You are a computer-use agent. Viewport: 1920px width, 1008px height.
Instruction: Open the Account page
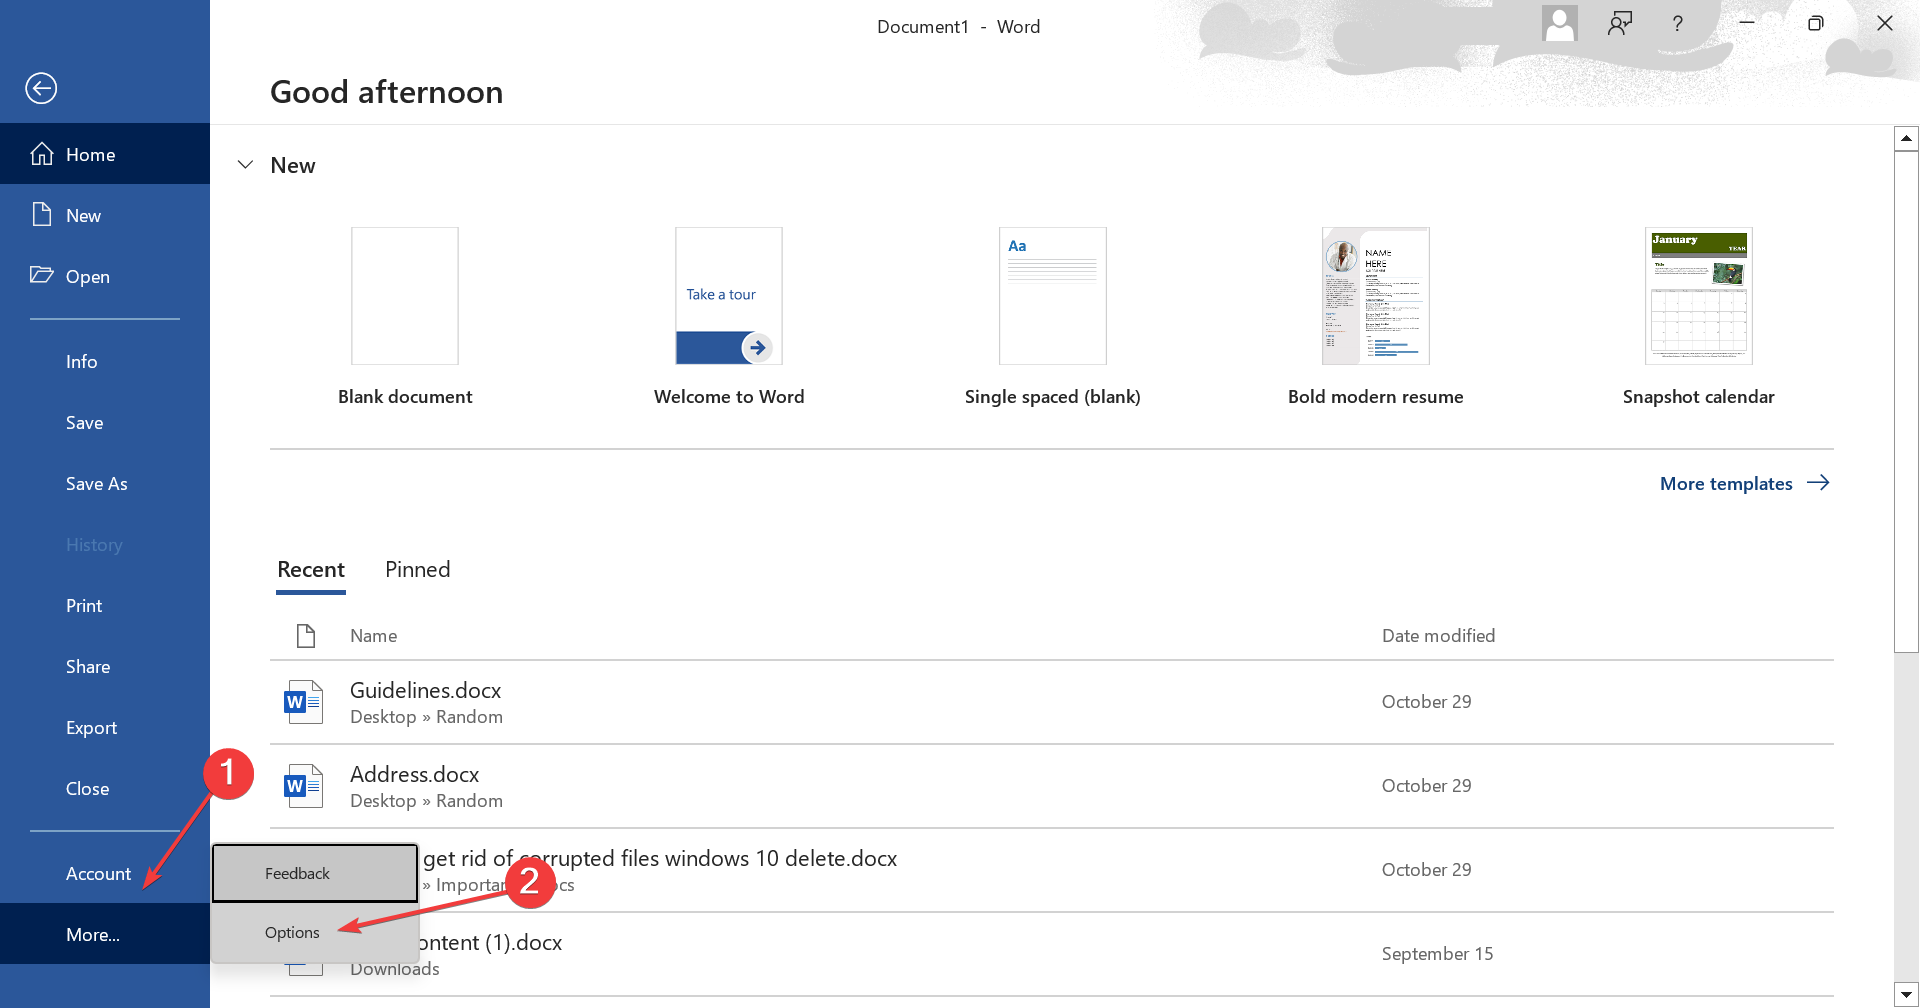click(105, 874)
